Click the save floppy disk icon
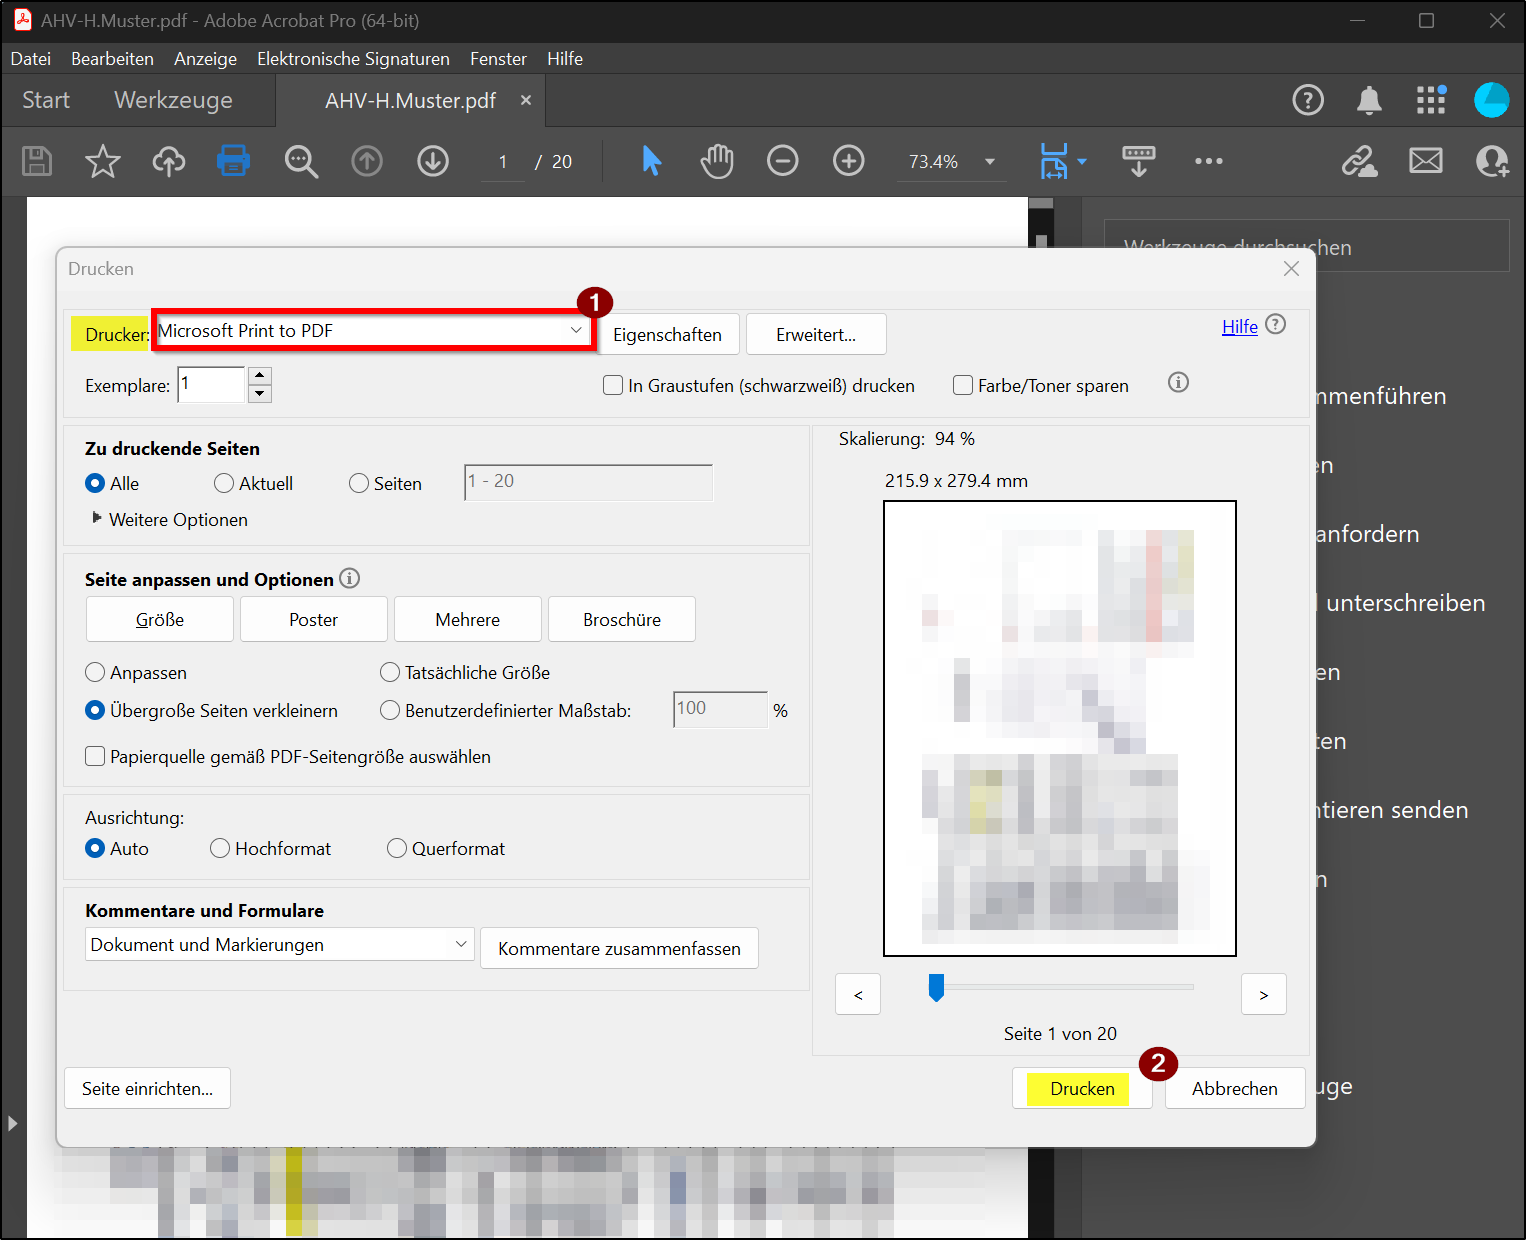This screenshot has height=1240, width=1526. (37, 161)
